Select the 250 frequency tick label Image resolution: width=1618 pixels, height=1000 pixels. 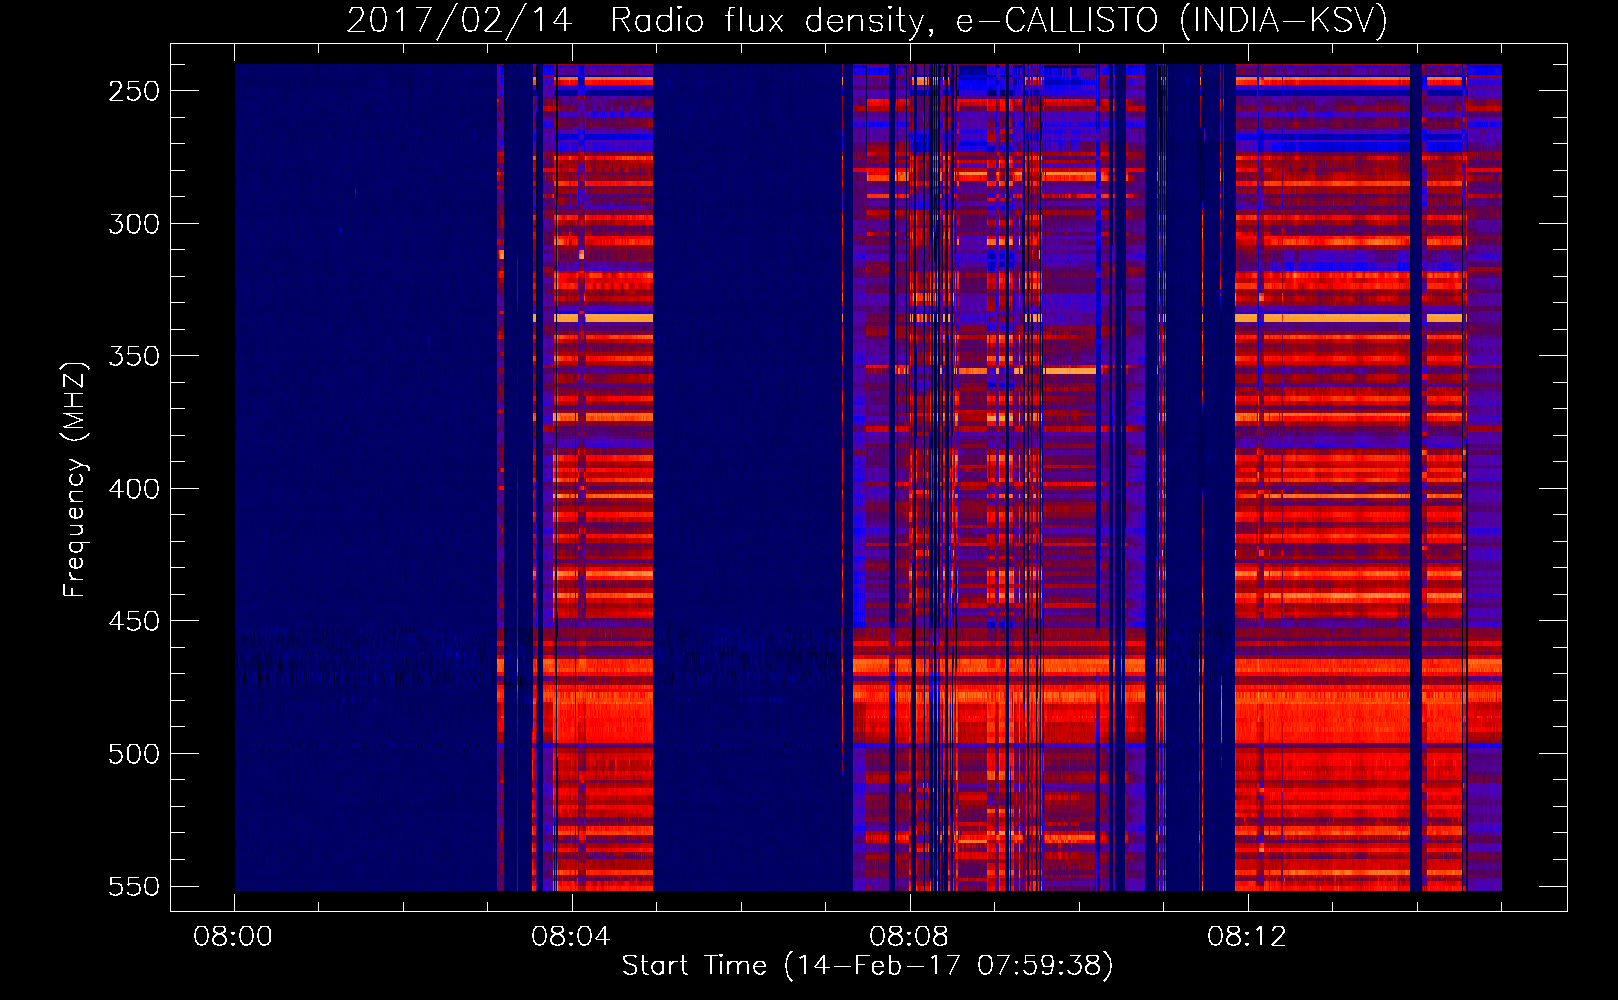pos(134,91)
